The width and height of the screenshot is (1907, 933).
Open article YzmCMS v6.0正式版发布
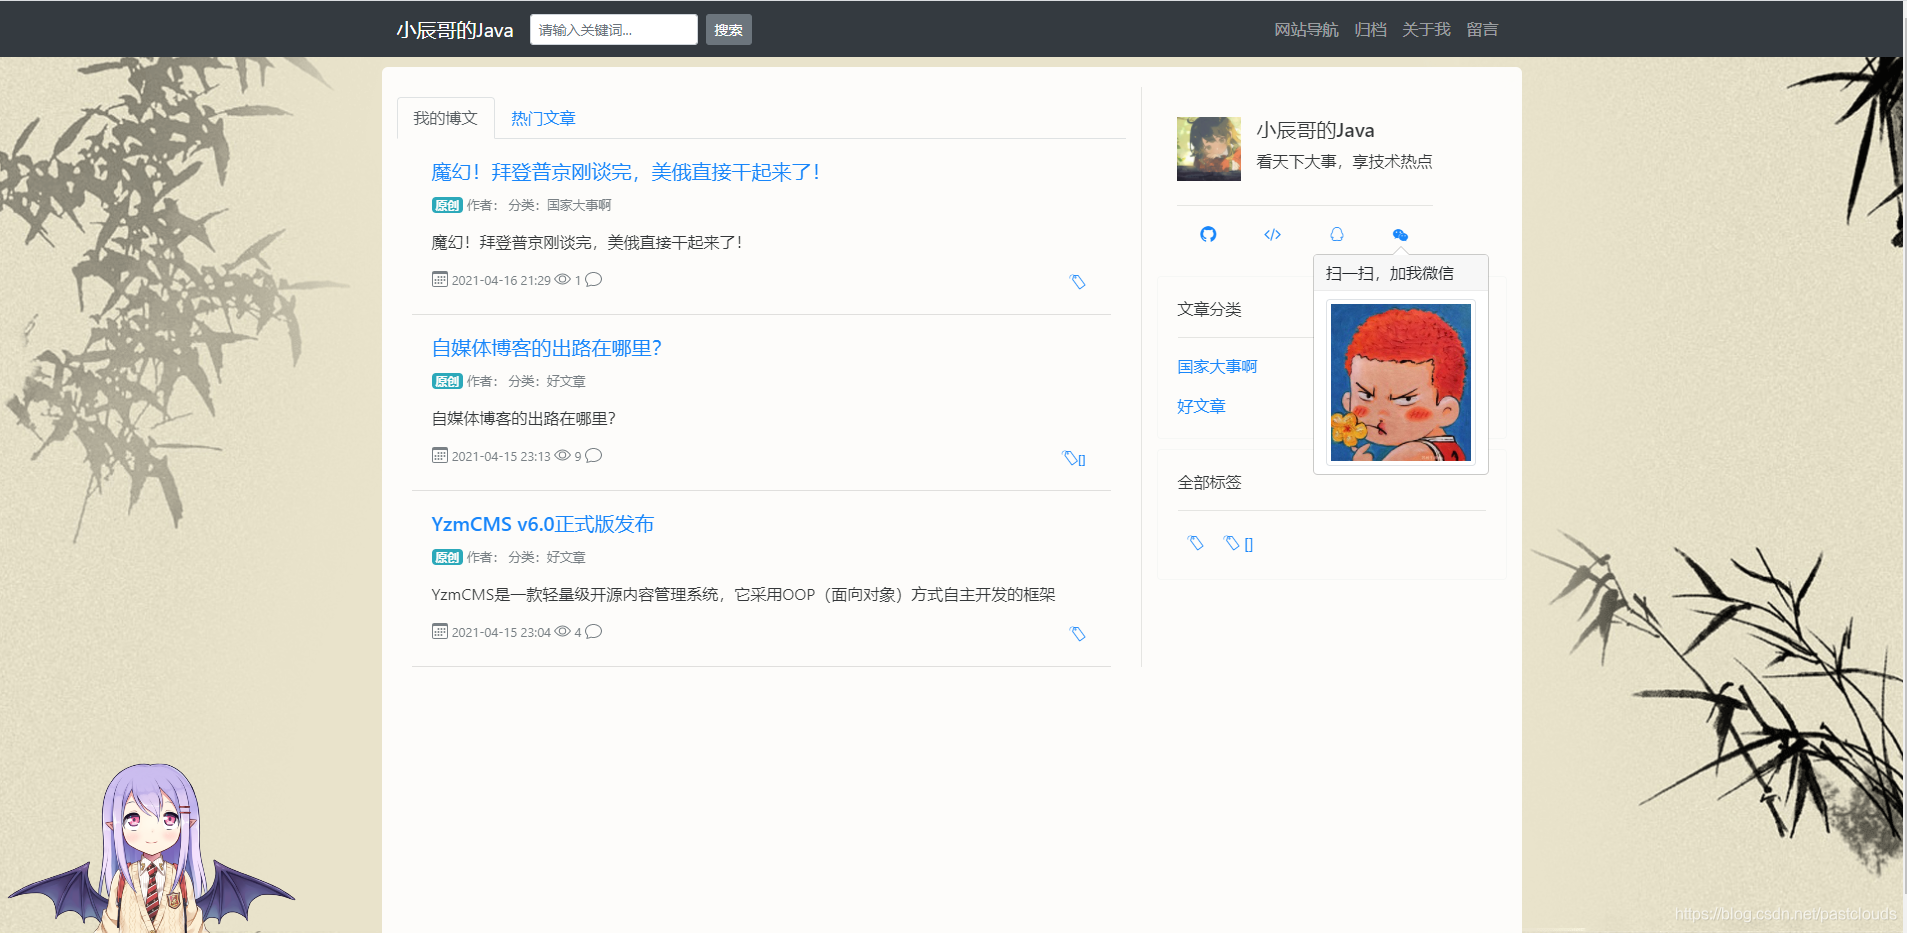point(542,524)
